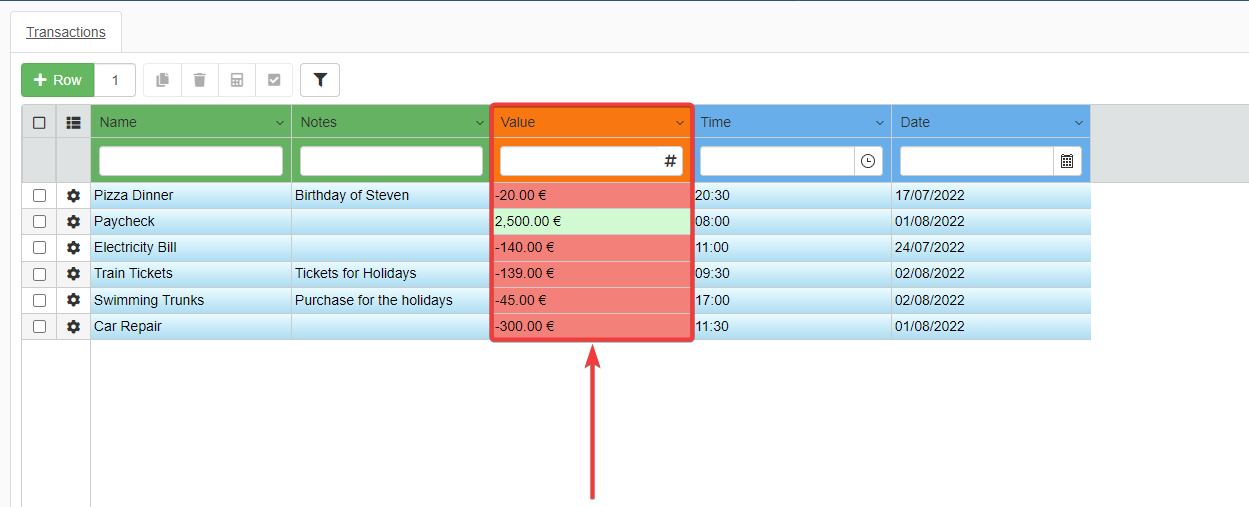The height and width of the screenshot is (507, 1249).
Task: Open gear settings for Car Repair row
Action: pyautogui.click(x=73, y=326)
